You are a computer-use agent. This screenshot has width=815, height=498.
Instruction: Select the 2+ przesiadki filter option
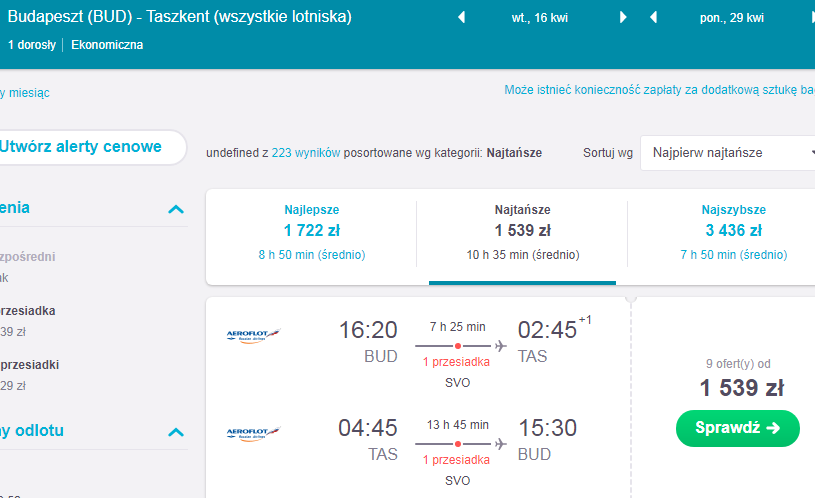pos(29,365)
